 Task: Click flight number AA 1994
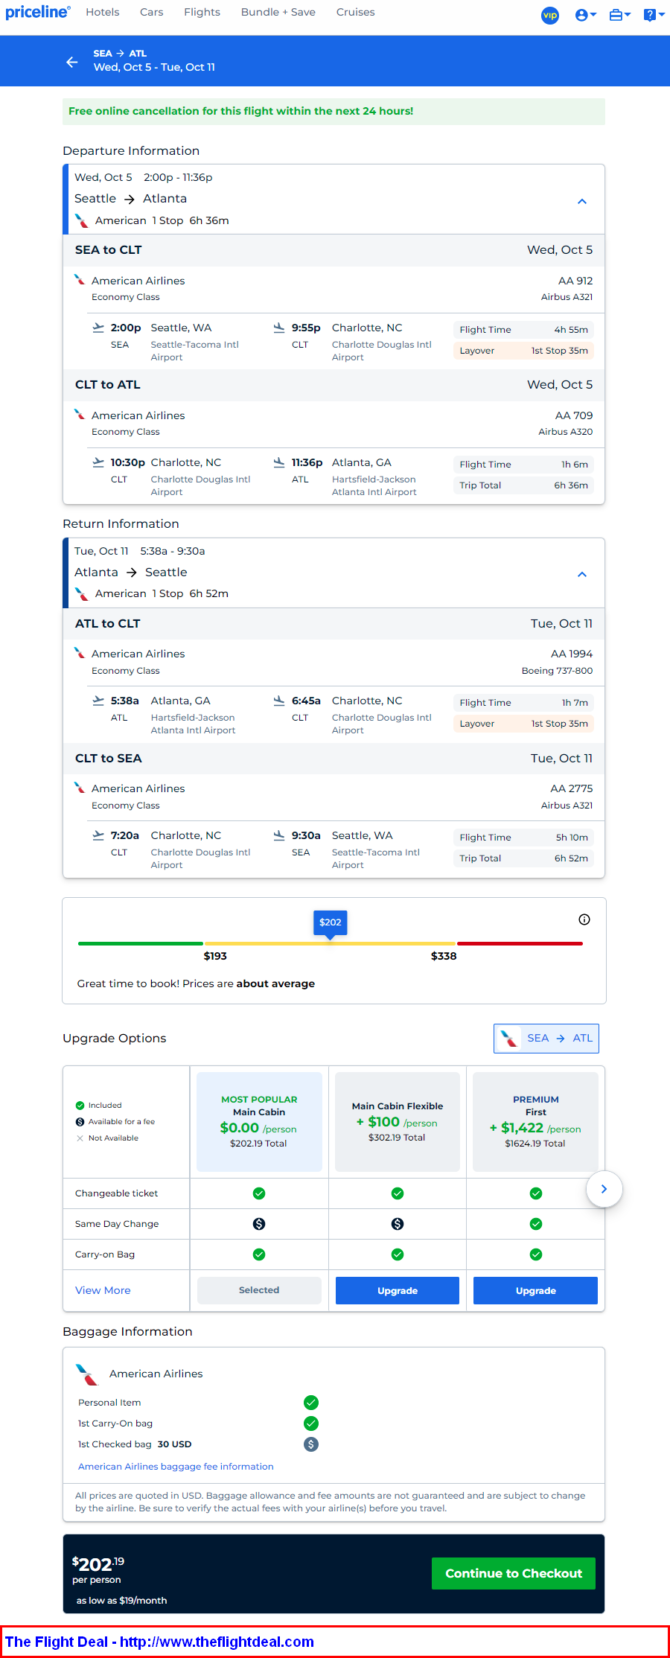[x=572, y=654]
